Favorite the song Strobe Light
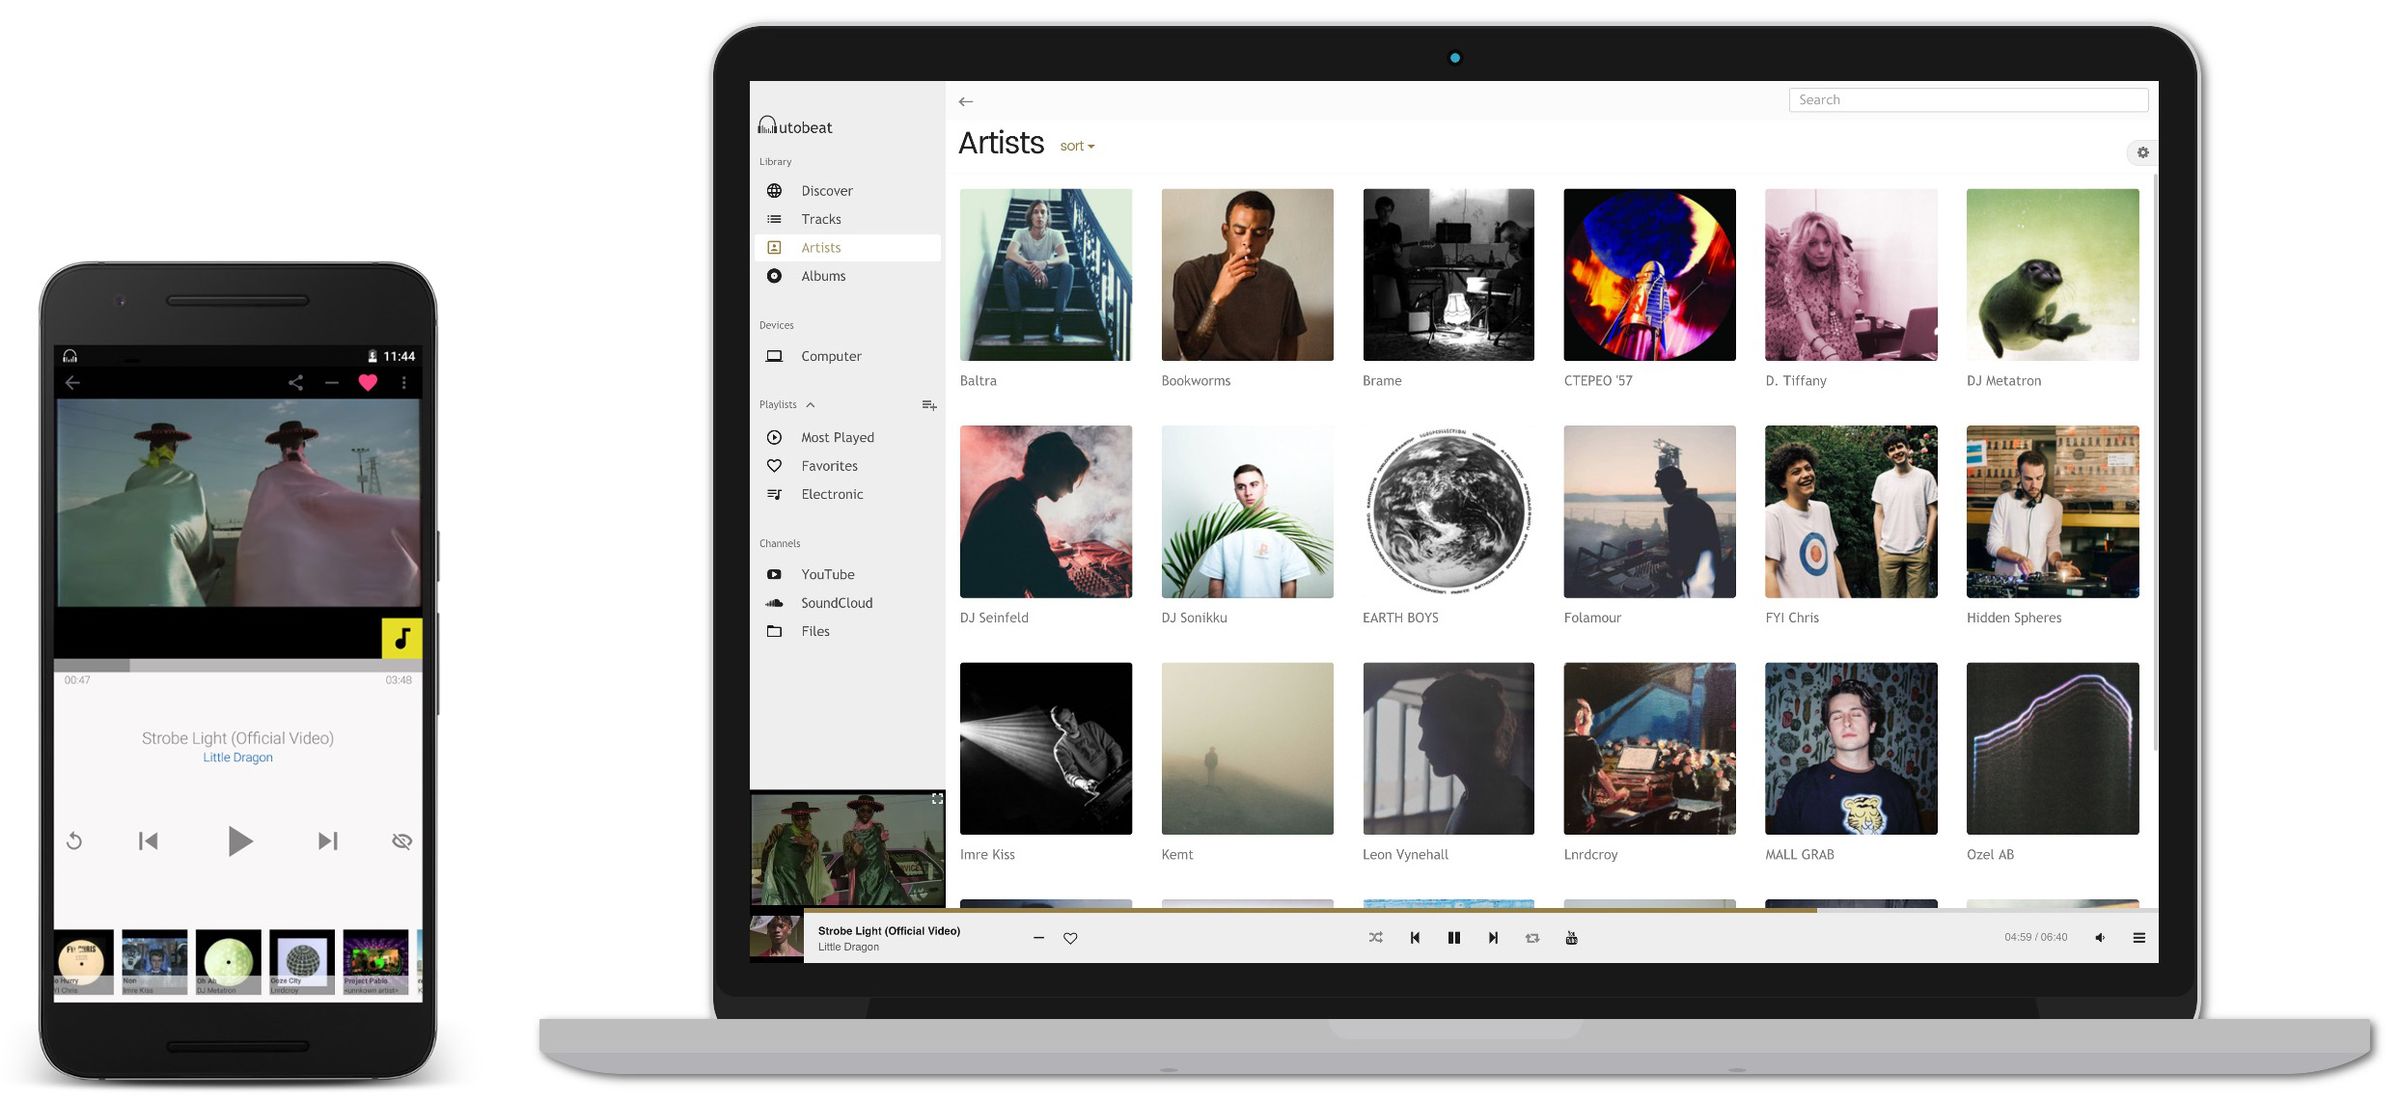Screen dimensions: 2400x1100 point(1070,938)
